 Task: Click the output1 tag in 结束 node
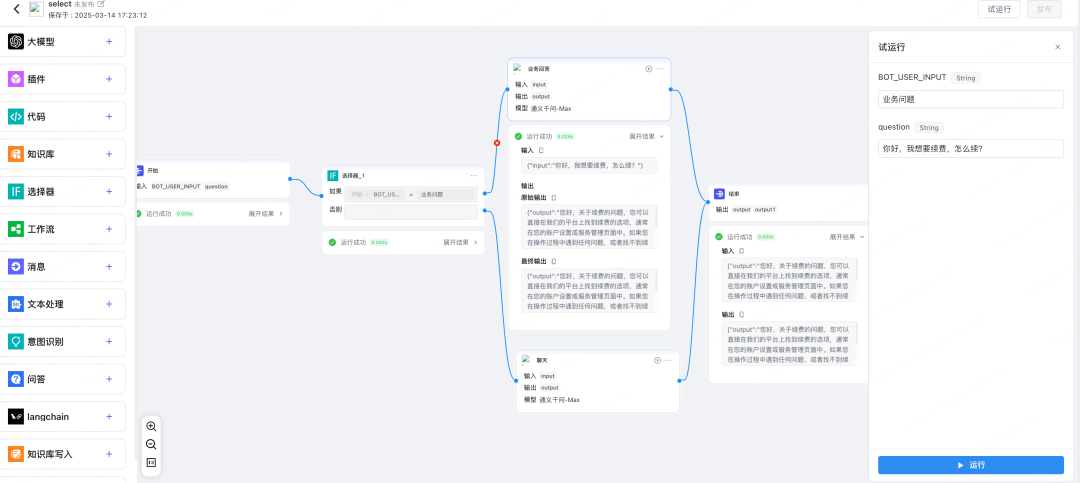coord(765,209)
